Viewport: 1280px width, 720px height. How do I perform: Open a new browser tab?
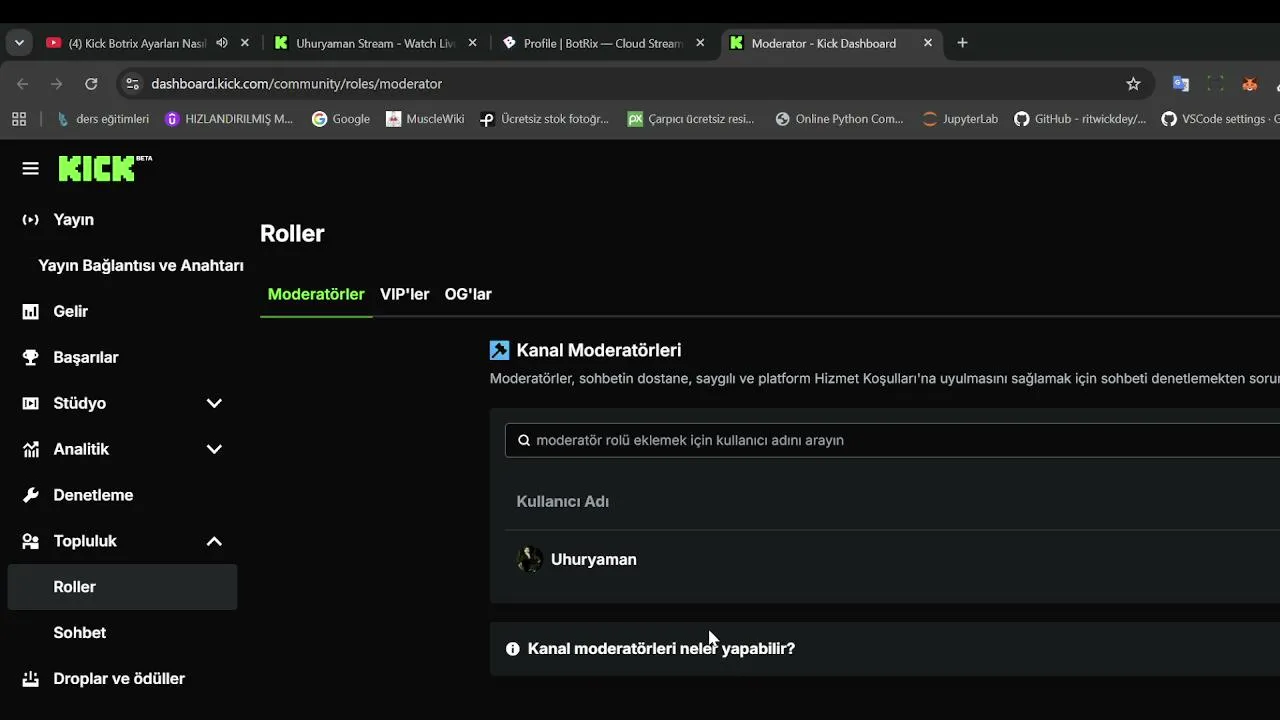[x=962, y=43]
